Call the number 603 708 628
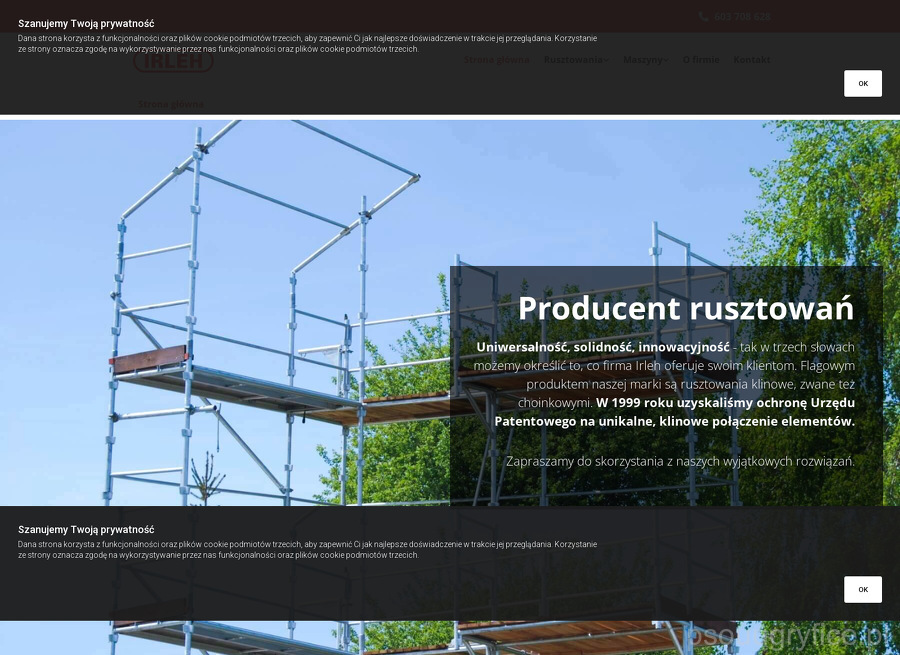The image size is (900, 655). click(742, 17)
